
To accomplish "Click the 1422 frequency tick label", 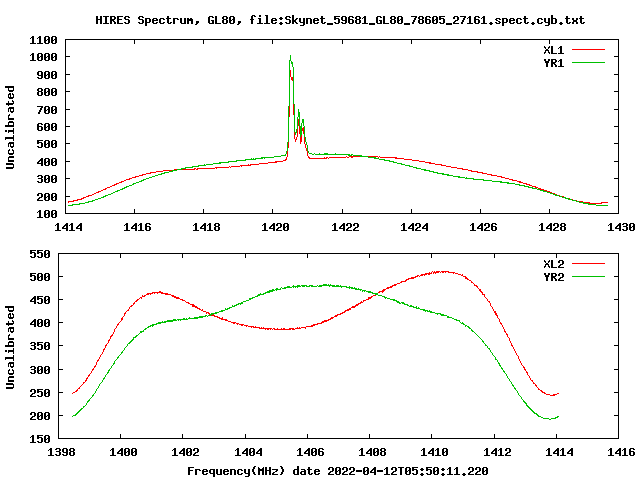I will tap(345, 227).
